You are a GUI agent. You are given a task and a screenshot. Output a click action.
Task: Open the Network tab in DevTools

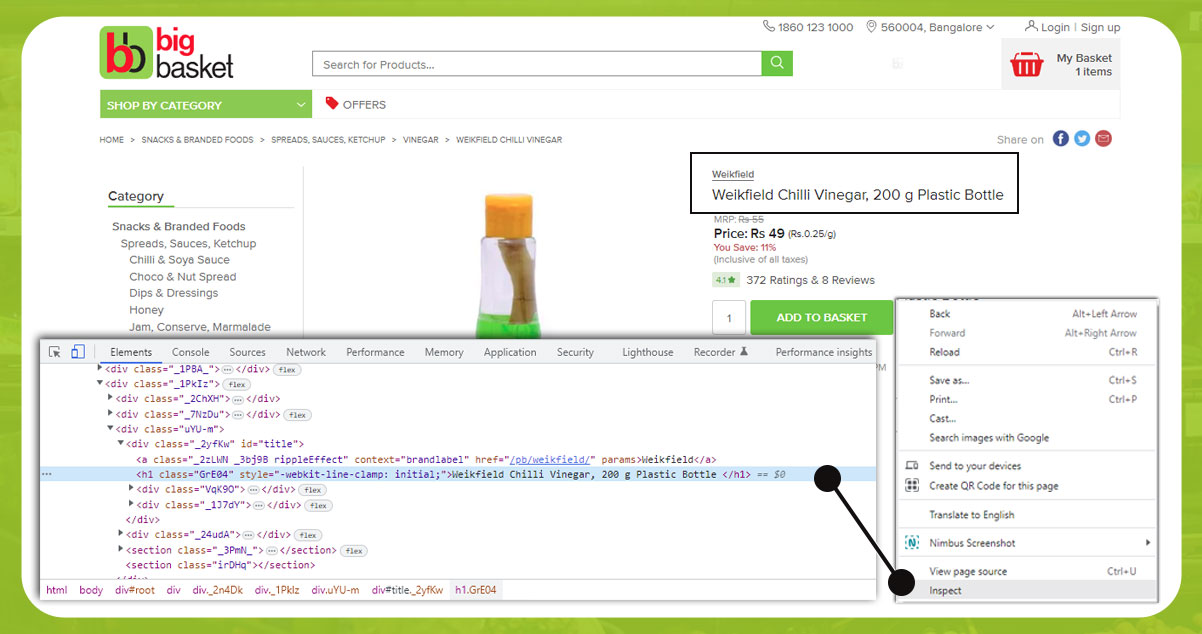[306, 352]
